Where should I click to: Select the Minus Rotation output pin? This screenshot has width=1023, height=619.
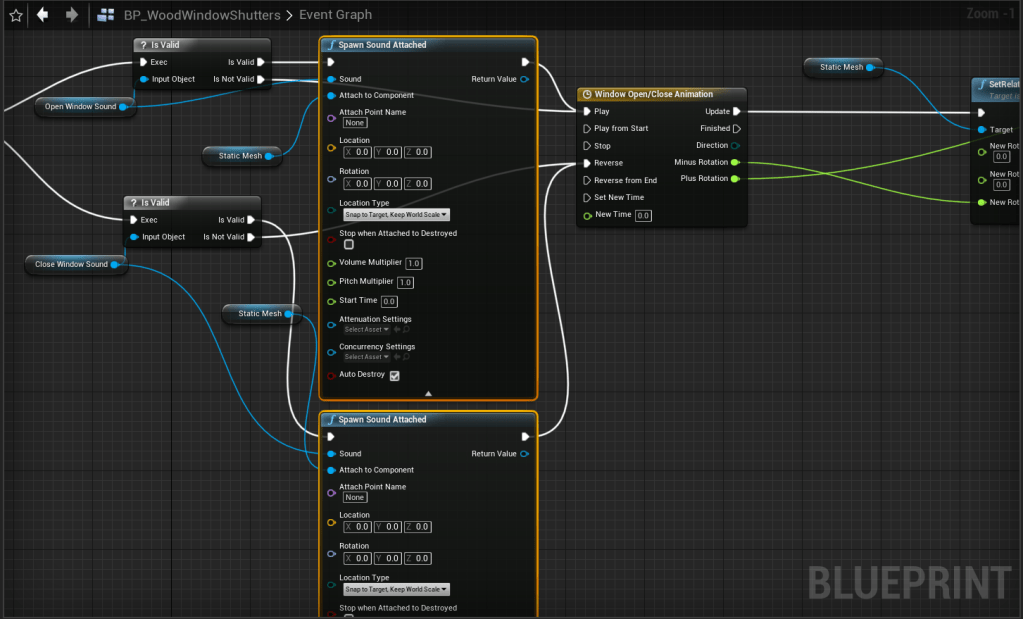pos(735,162)
